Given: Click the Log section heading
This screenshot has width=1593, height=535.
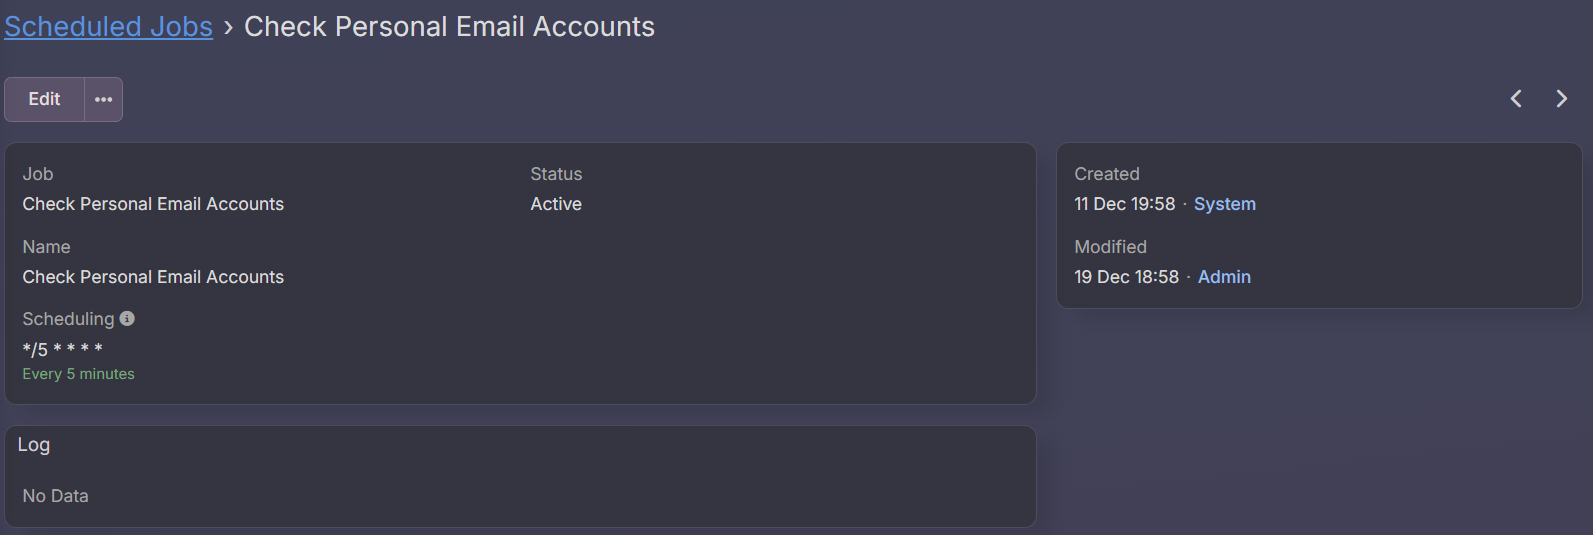Looking at the screenshot, I should (x=34, y=445).
